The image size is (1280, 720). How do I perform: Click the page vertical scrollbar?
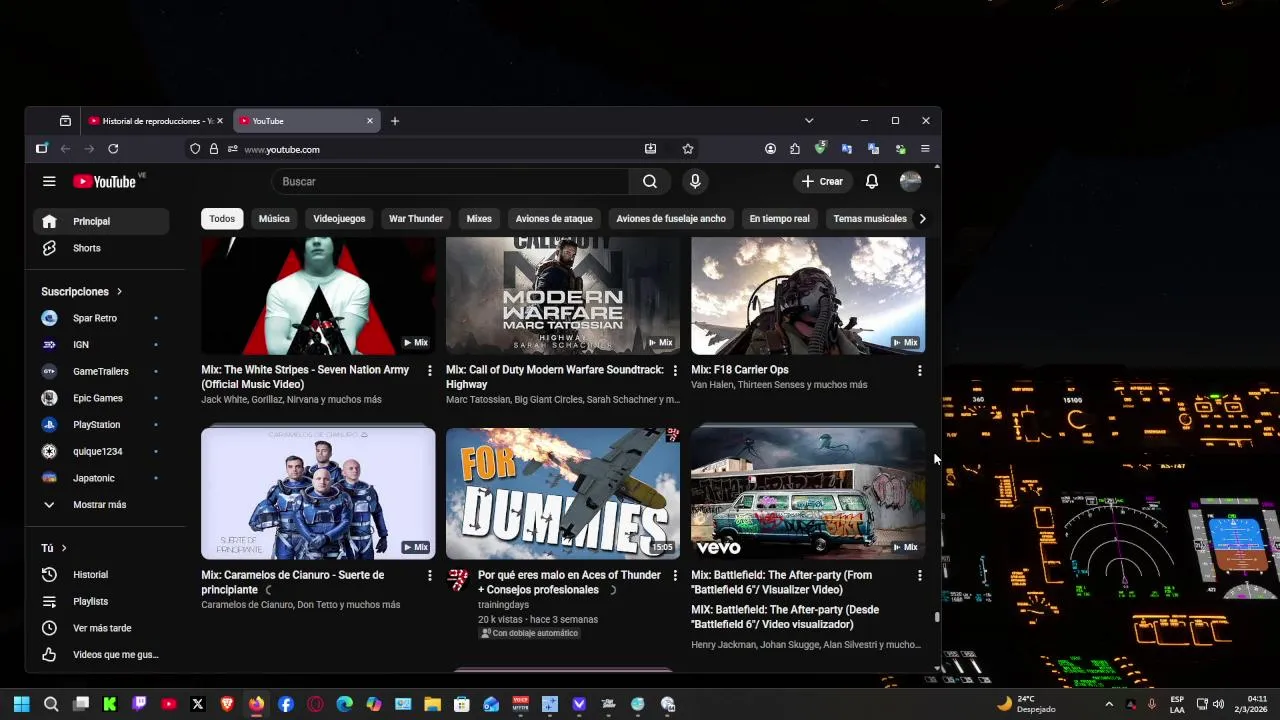(x=937, y=617)
